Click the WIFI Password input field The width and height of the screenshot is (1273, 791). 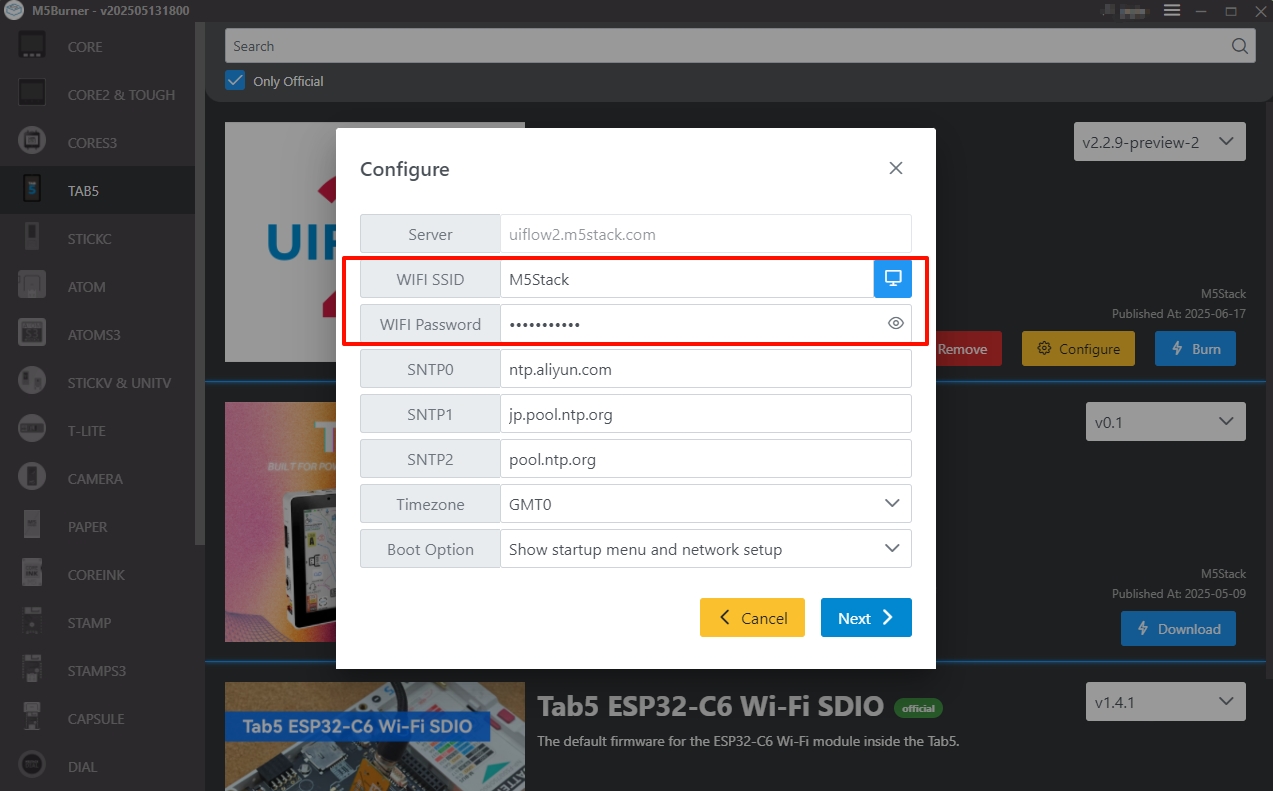(x=692, y=324)
